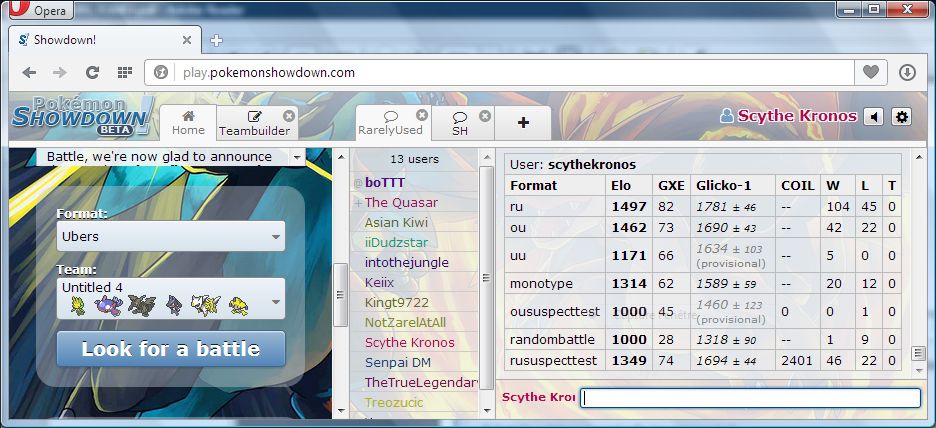Click user Asian Kiwi

pyautogui.click(x=396, y=223)
